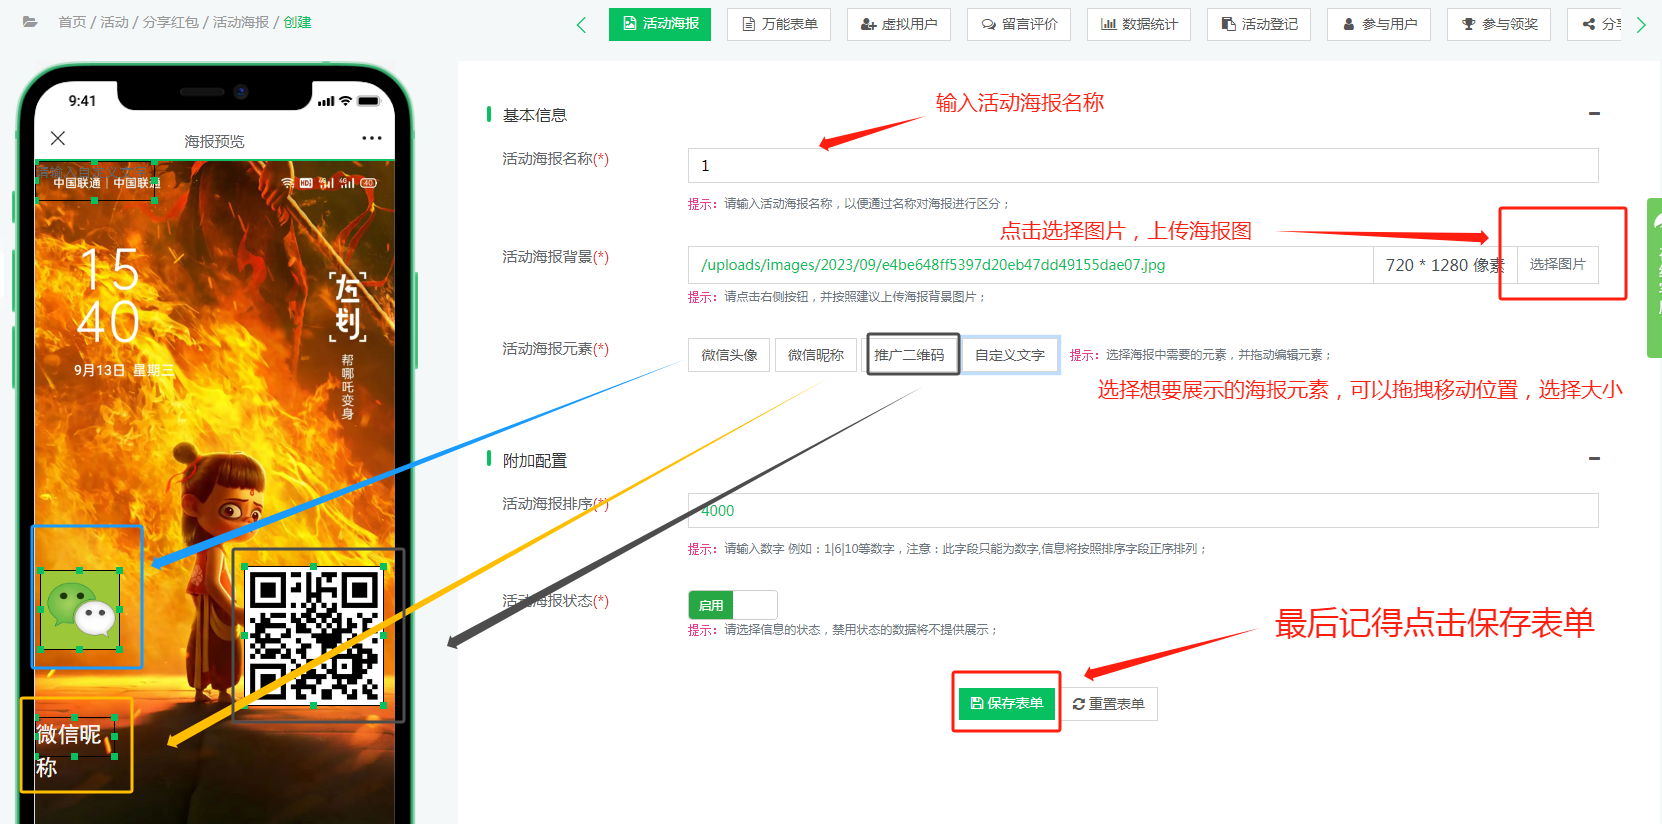Switch to the 虚拟用户 tab
This screenshot has width=1662, height=824.
pos(899,24)
